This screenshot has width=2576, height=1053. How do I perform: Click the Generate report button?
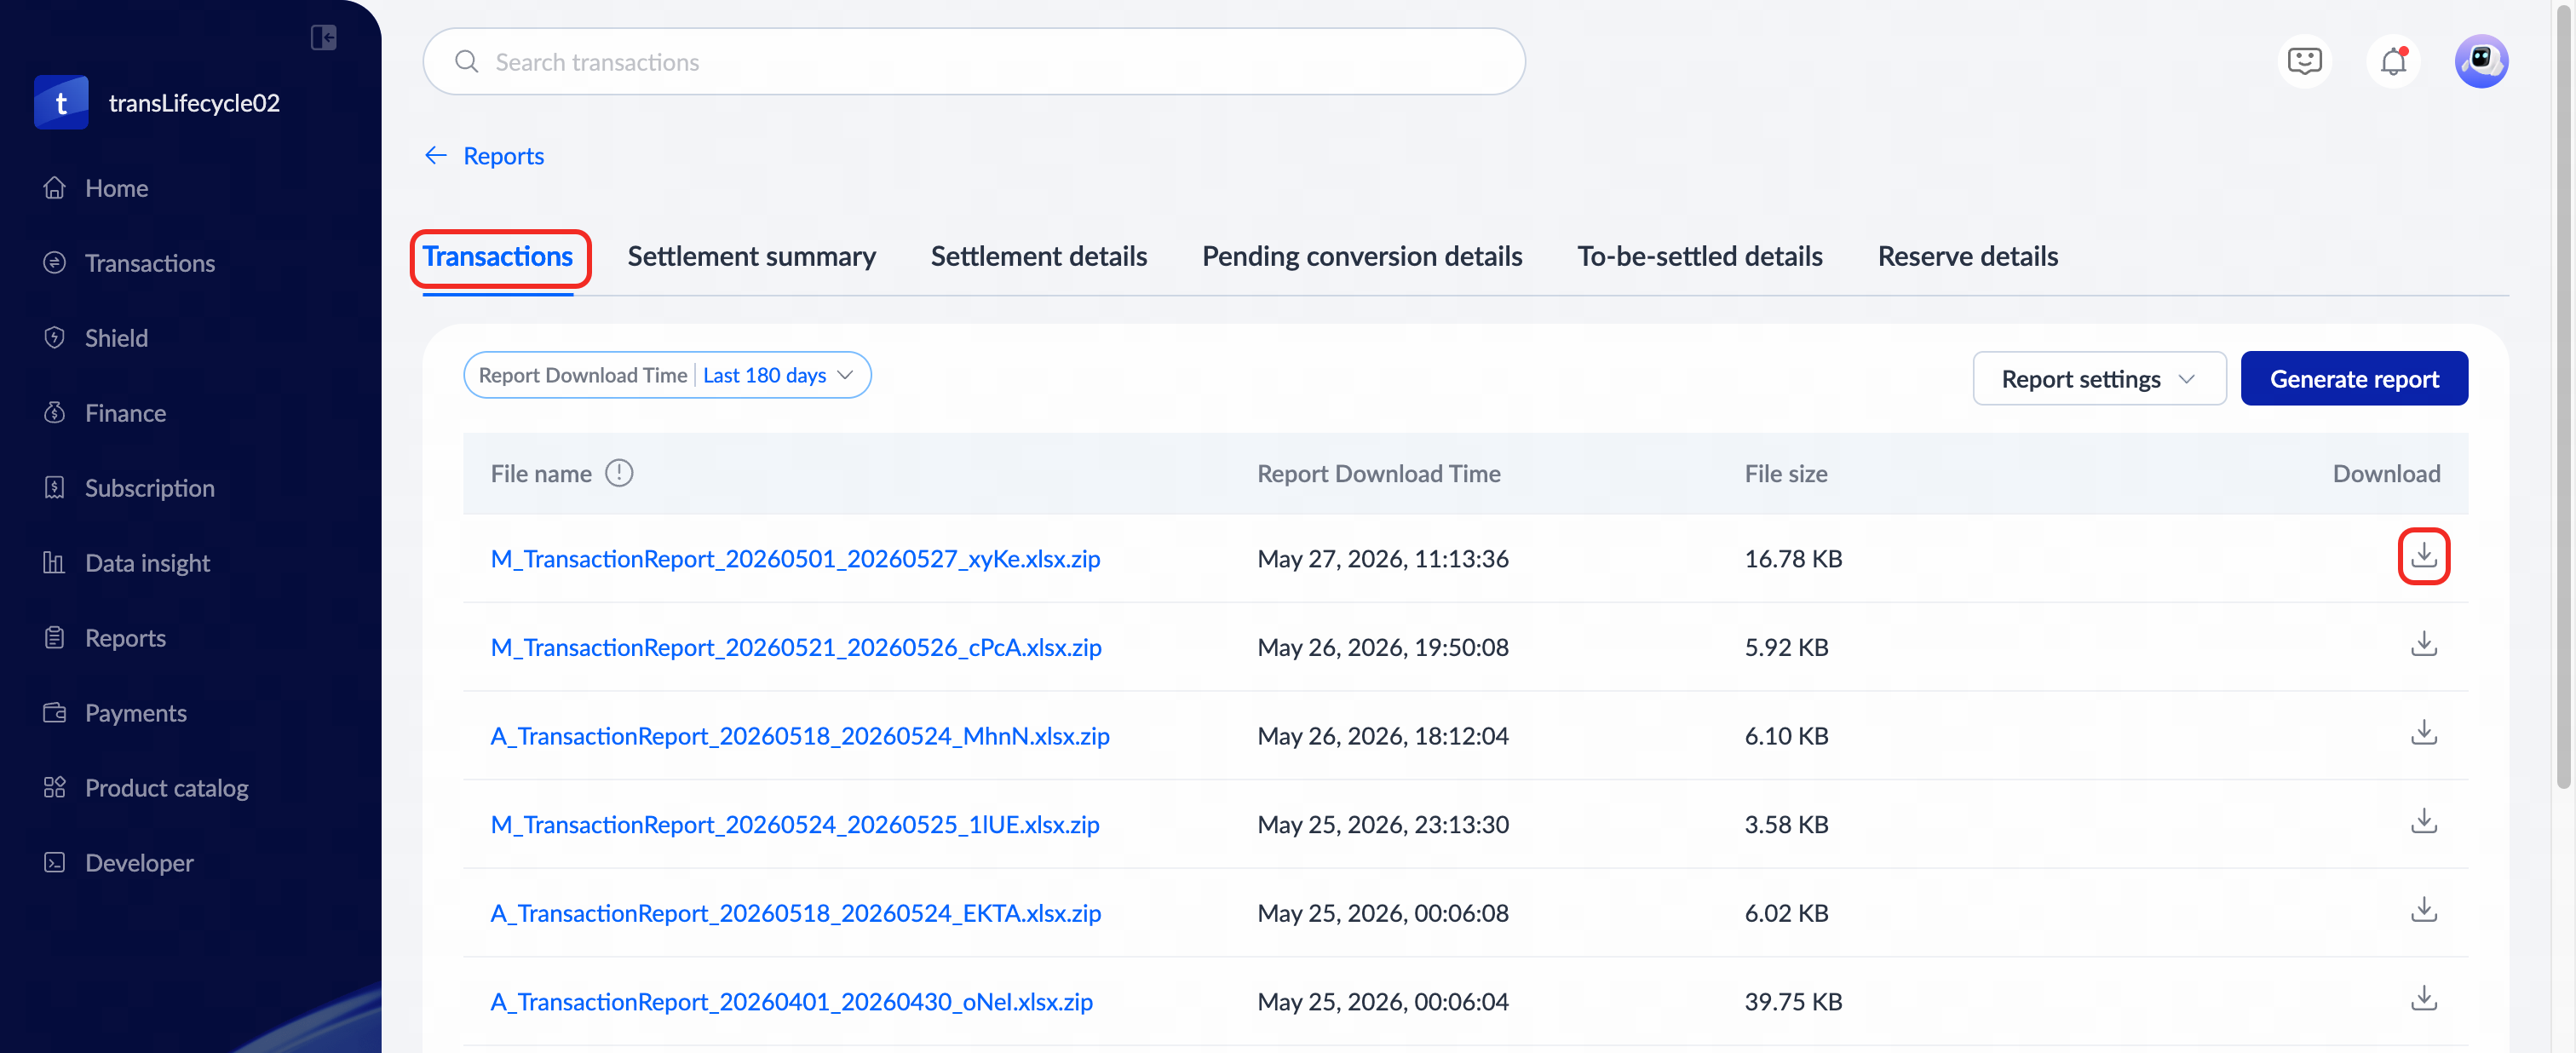[x=2354, y=379]
